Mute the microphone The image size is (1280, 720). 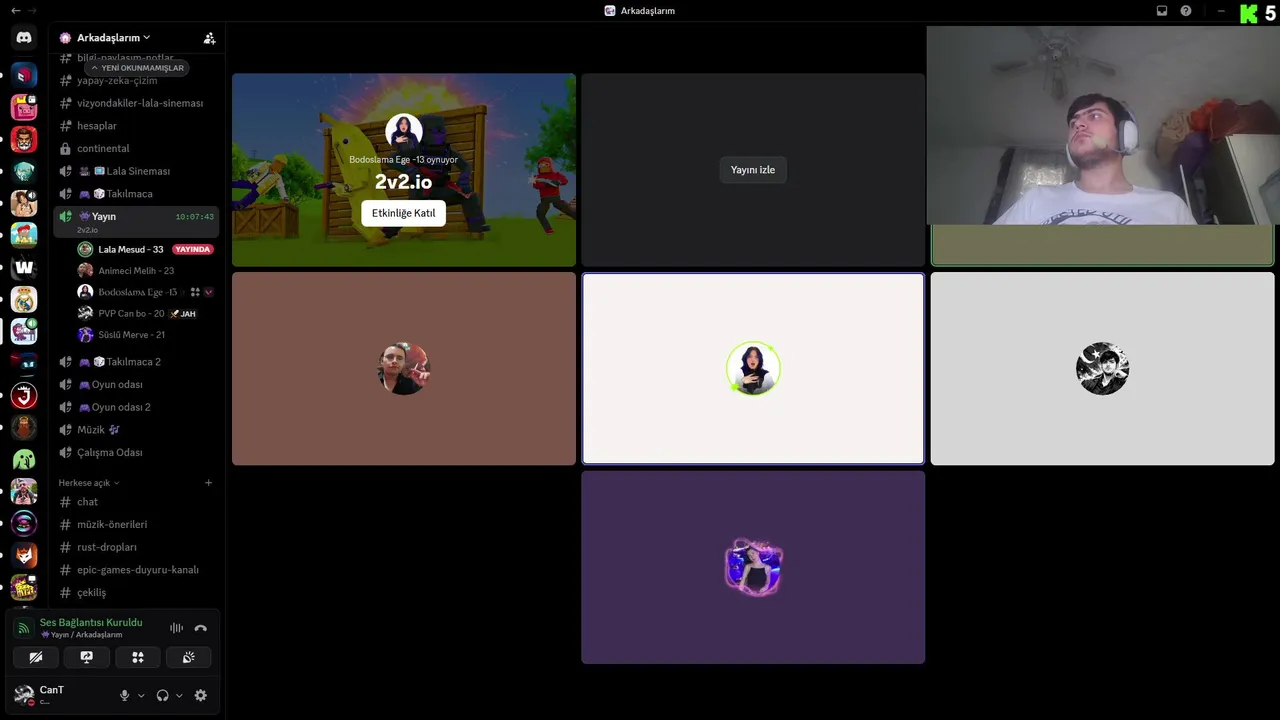tap(124, 695)
